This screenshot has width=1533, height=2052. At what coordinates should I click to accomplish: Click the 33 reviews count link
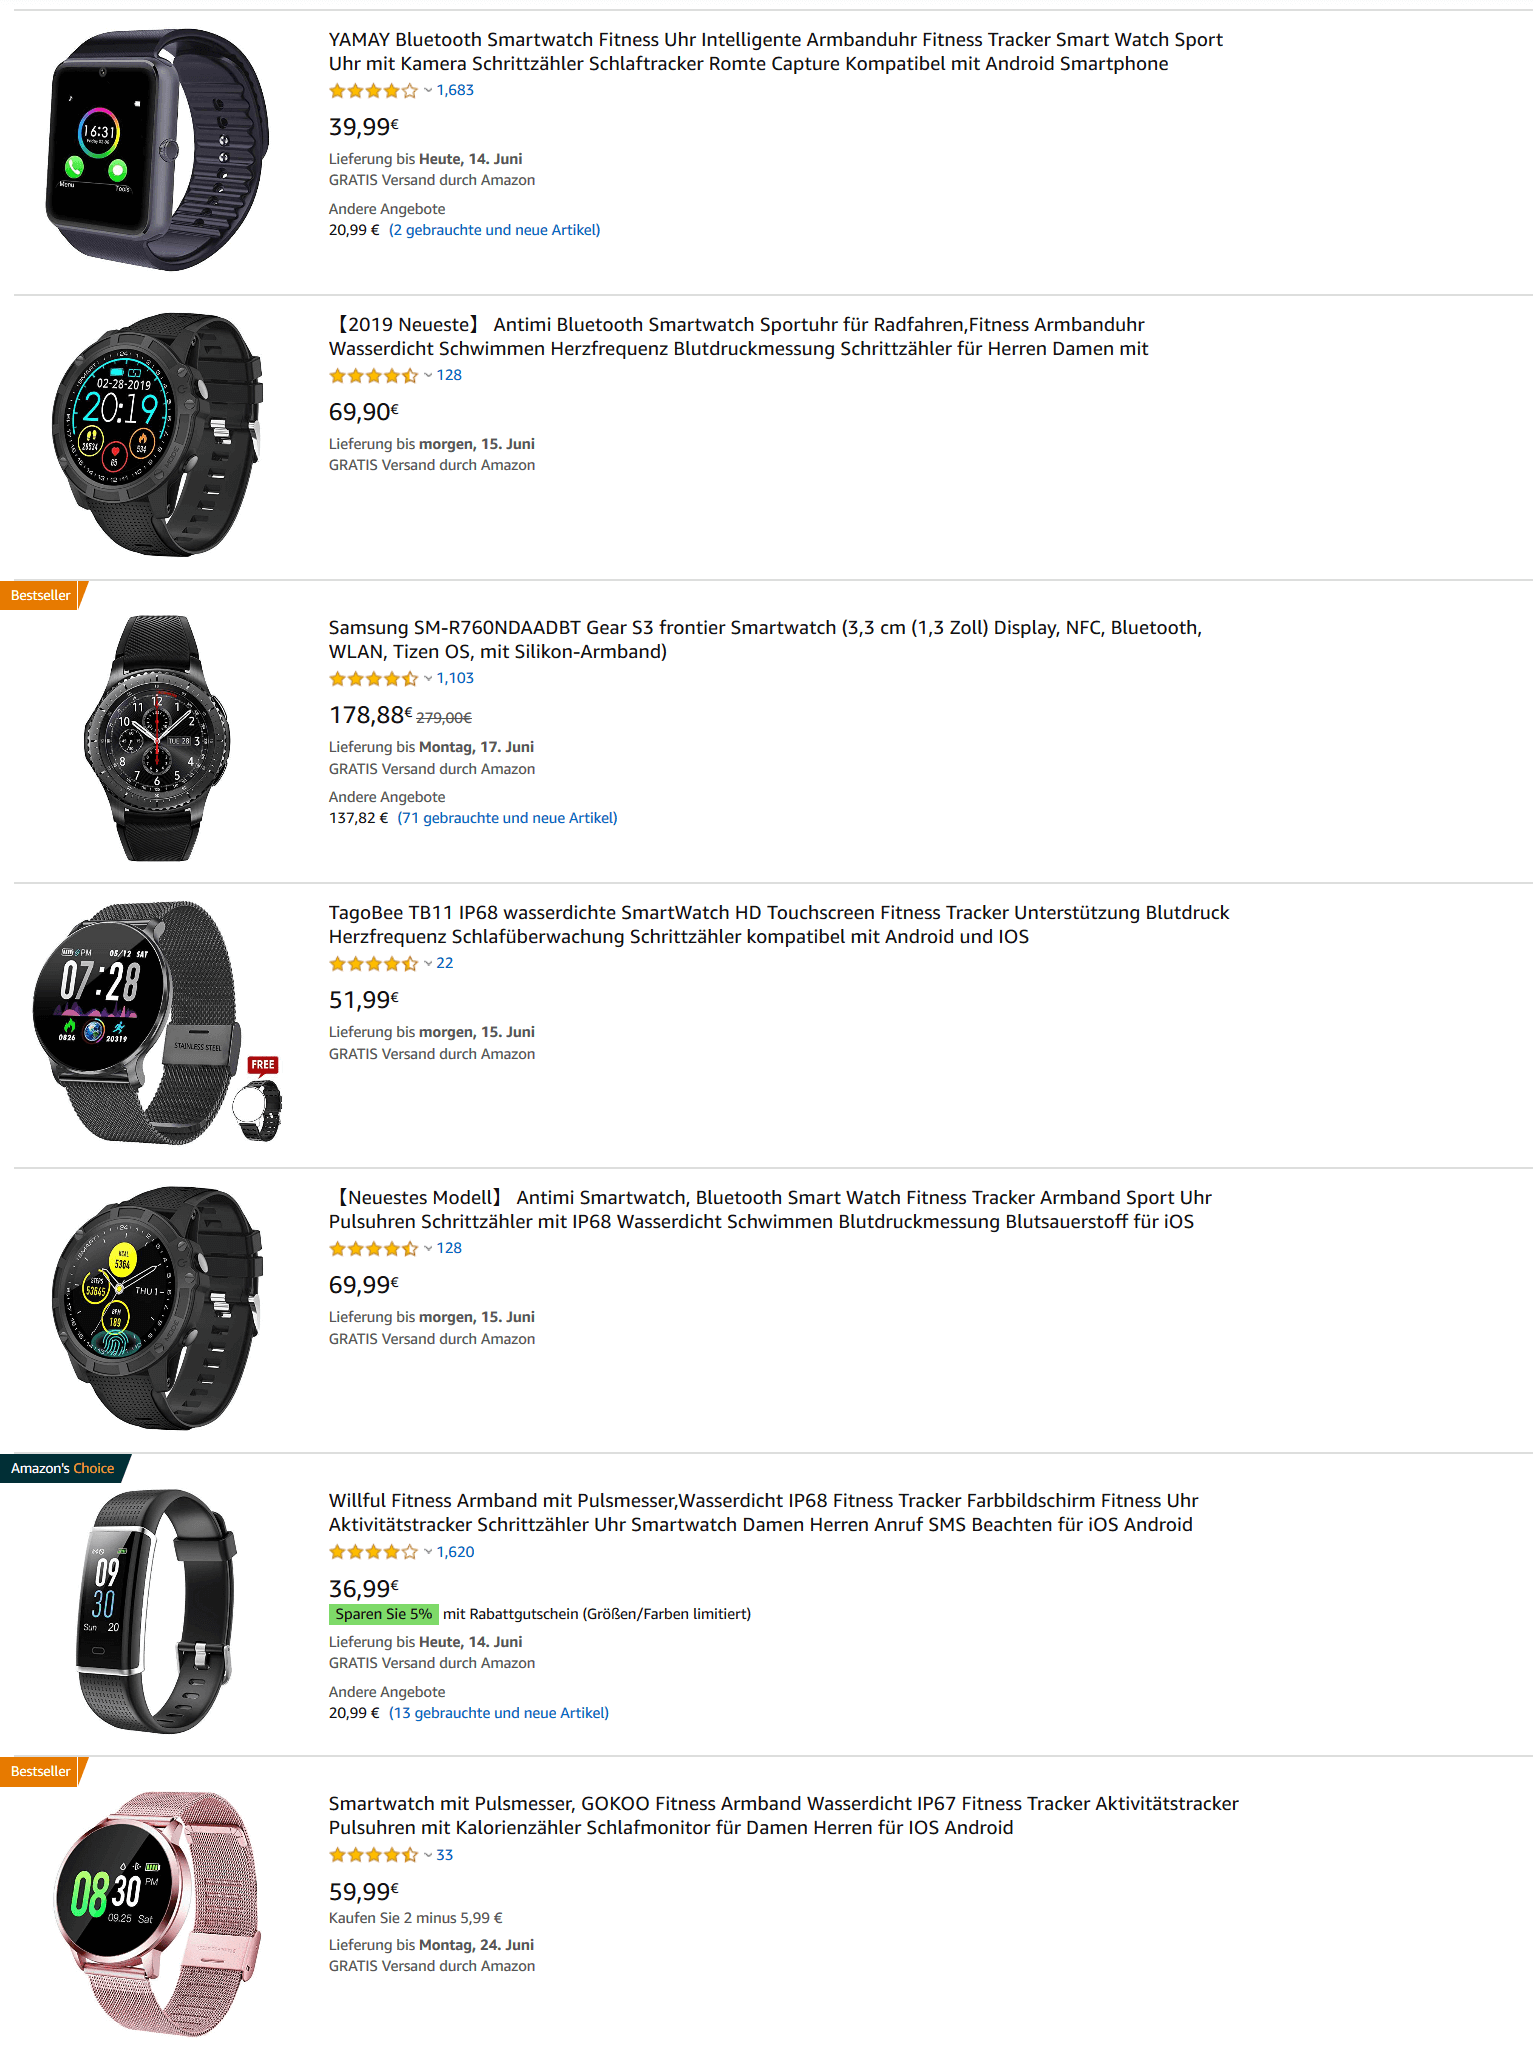pos(445,1855)
